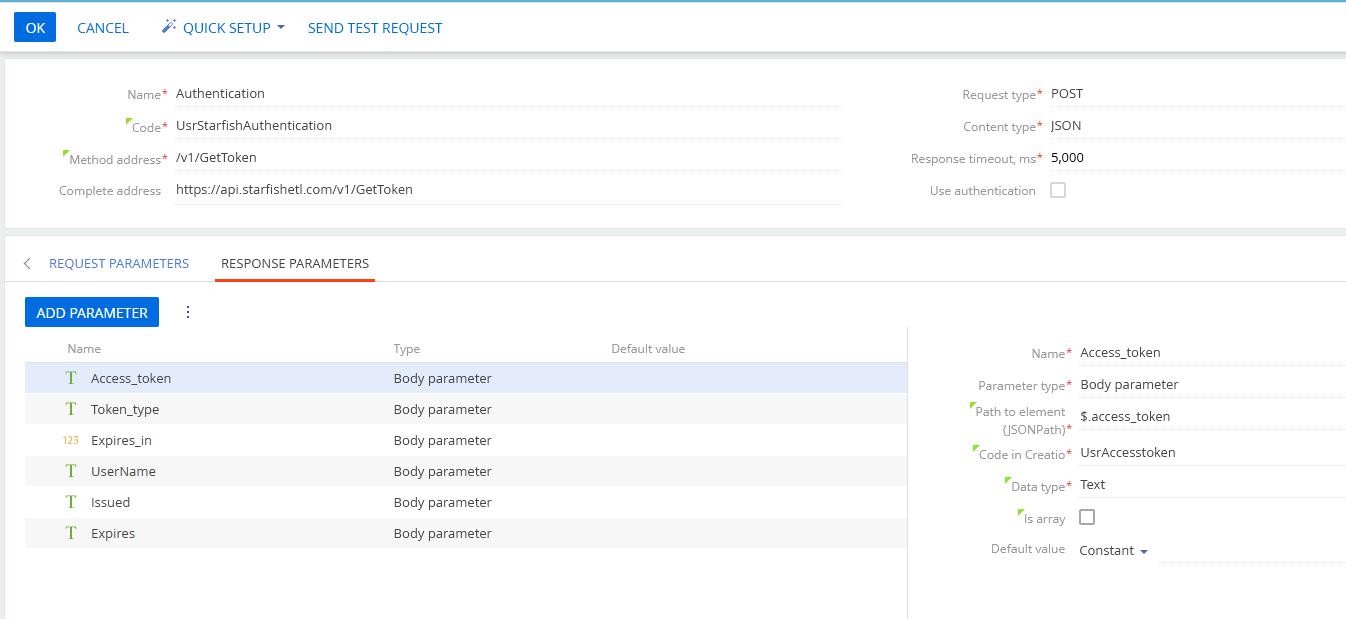Click the T type icon beside UserName
The image size is (1346, 619).
point(70,471)
